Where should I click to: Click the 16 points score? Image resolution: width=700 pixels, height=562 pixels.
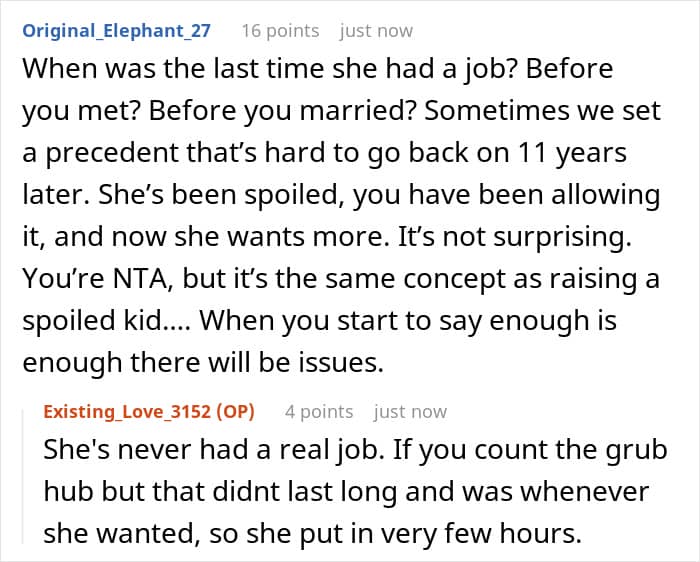(280, 30)
